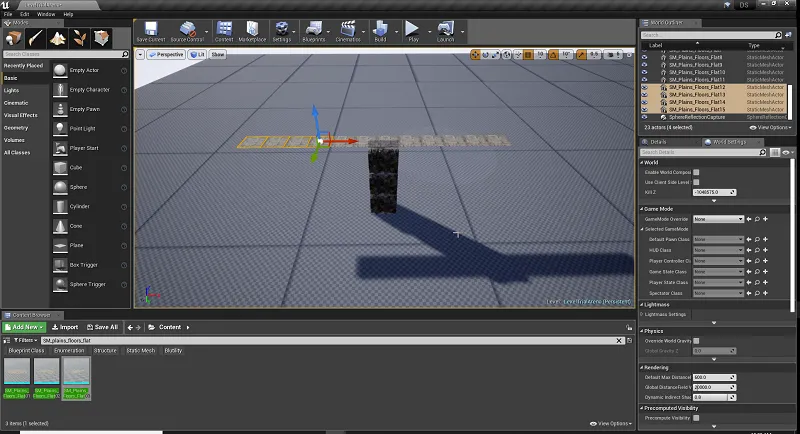Screen dimensions: 800x434
Task: Switch to the World Settings tab
Action: pos(729,142)
